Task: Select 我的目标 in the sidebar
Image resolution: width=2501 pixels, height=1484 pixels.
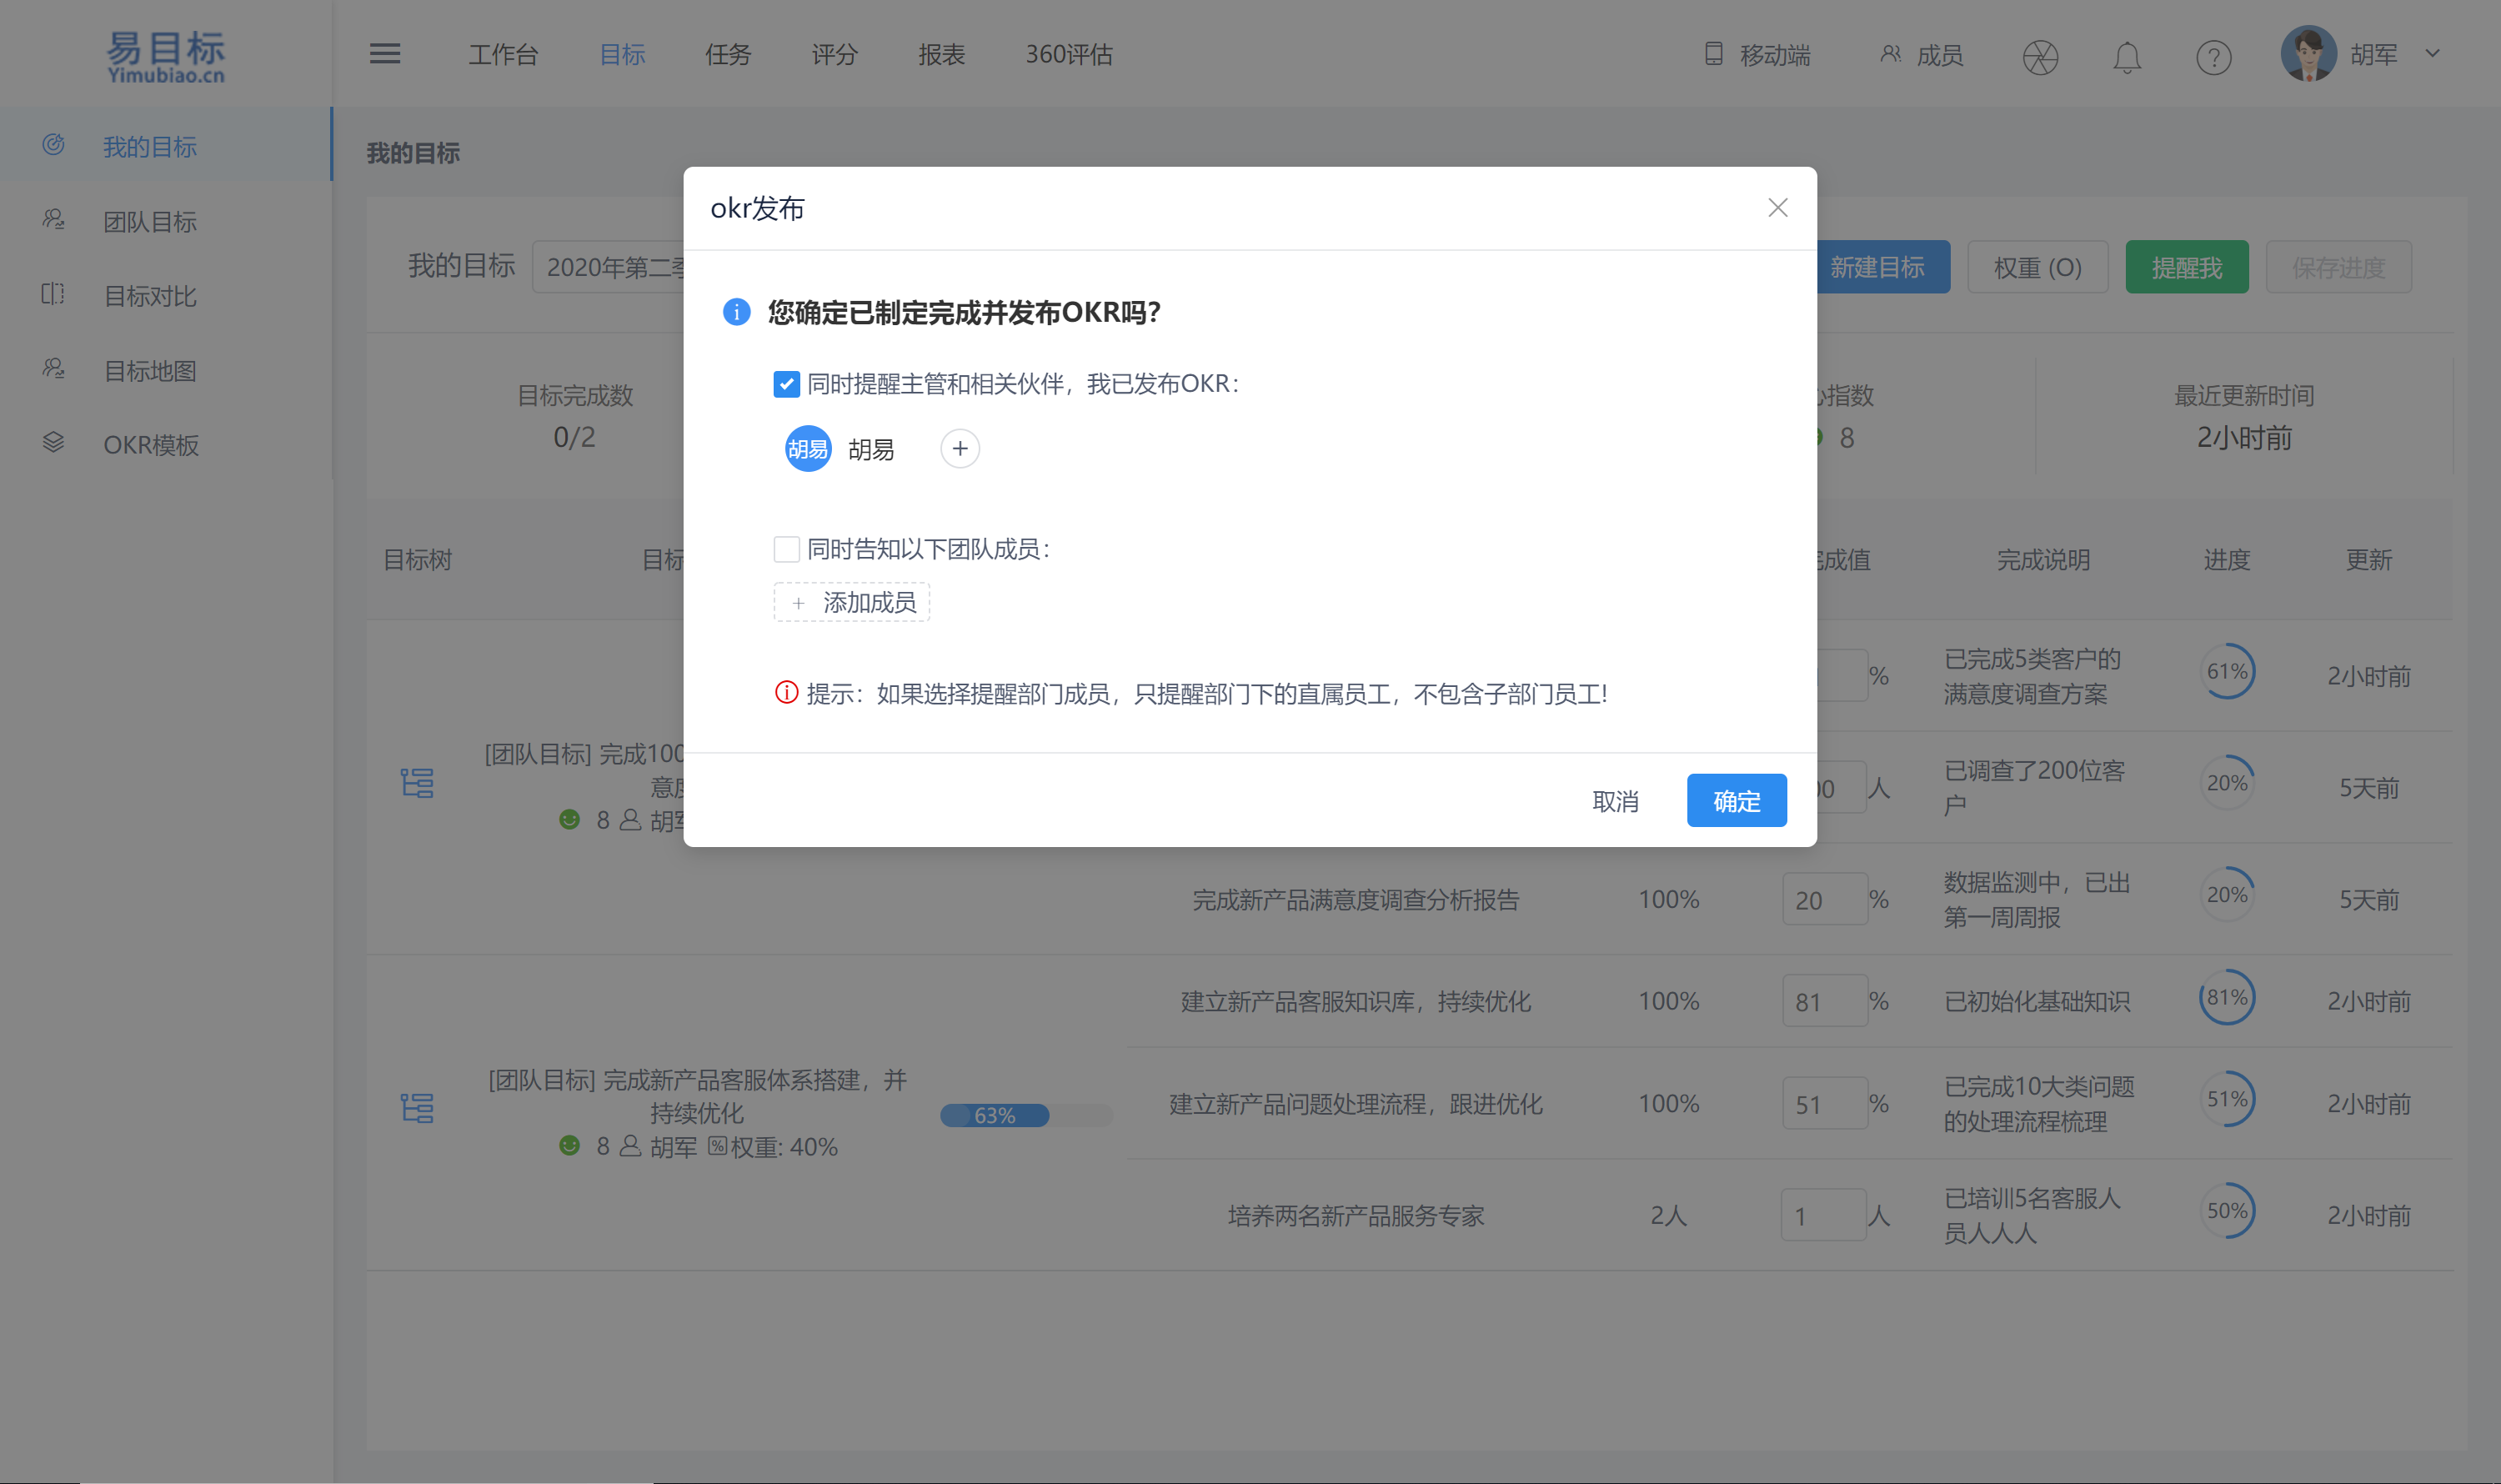Action: click(166, 145)
